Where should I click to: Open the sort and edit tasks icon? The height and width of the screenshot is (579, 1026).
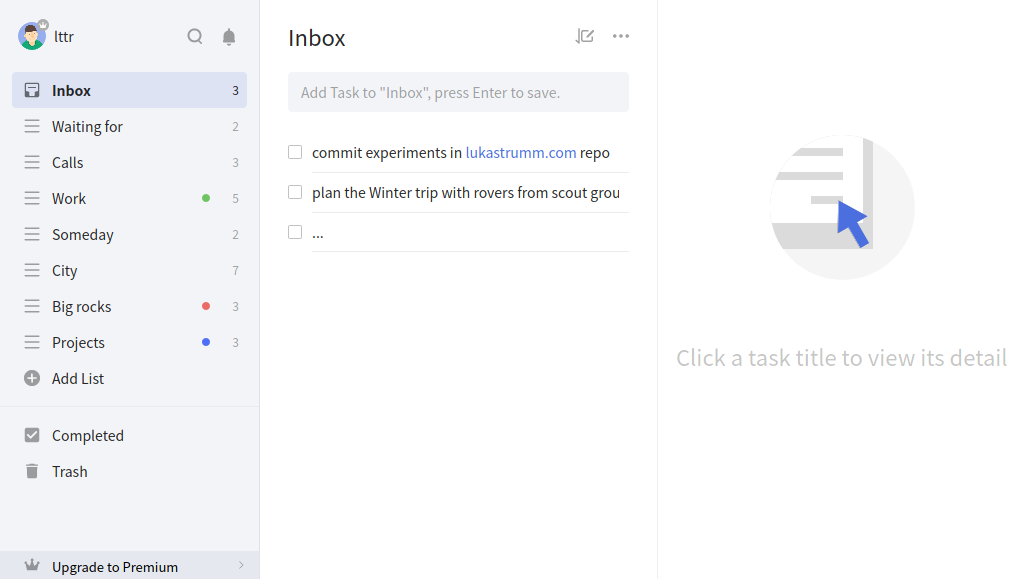[x=584, y=36]
